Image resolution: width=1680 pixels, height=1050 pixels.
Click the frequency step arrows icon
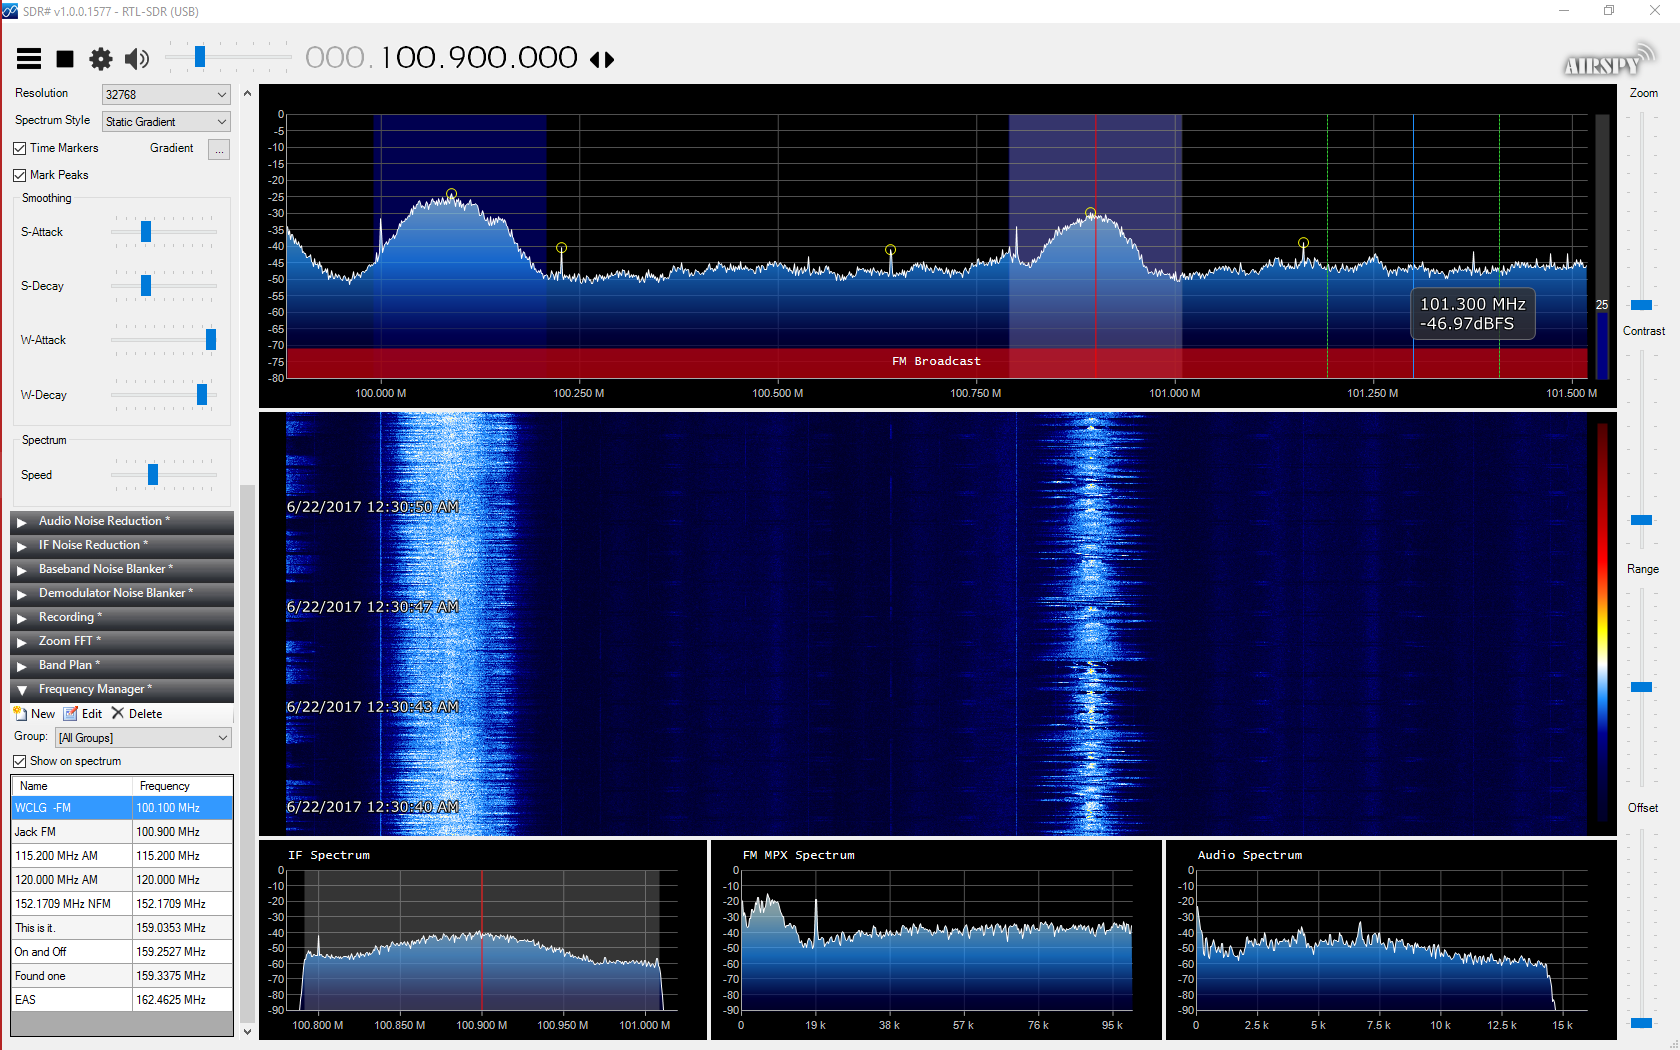(x=602, y=60)
